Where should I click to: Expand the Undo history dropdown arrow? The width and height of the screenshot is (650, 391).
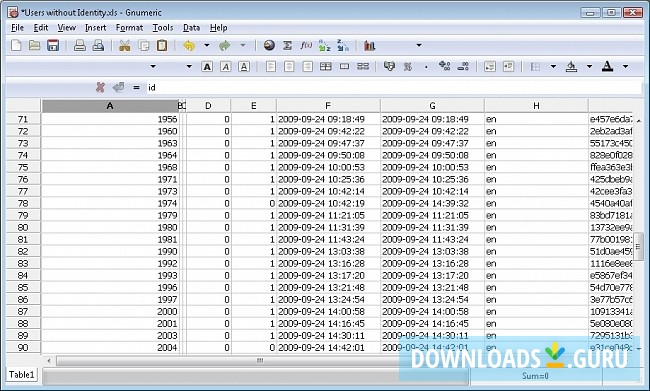(206, 45)
